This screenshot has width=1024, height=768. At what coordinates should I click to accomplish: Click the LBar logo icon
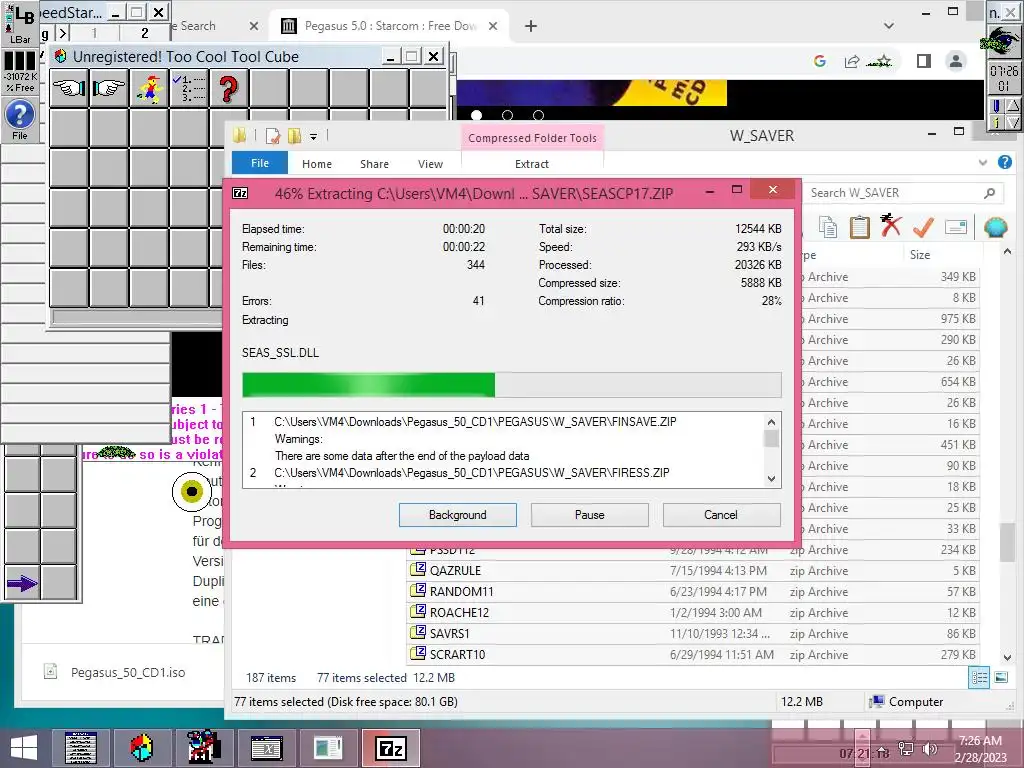pyautogui.click(x=20, y=24)
